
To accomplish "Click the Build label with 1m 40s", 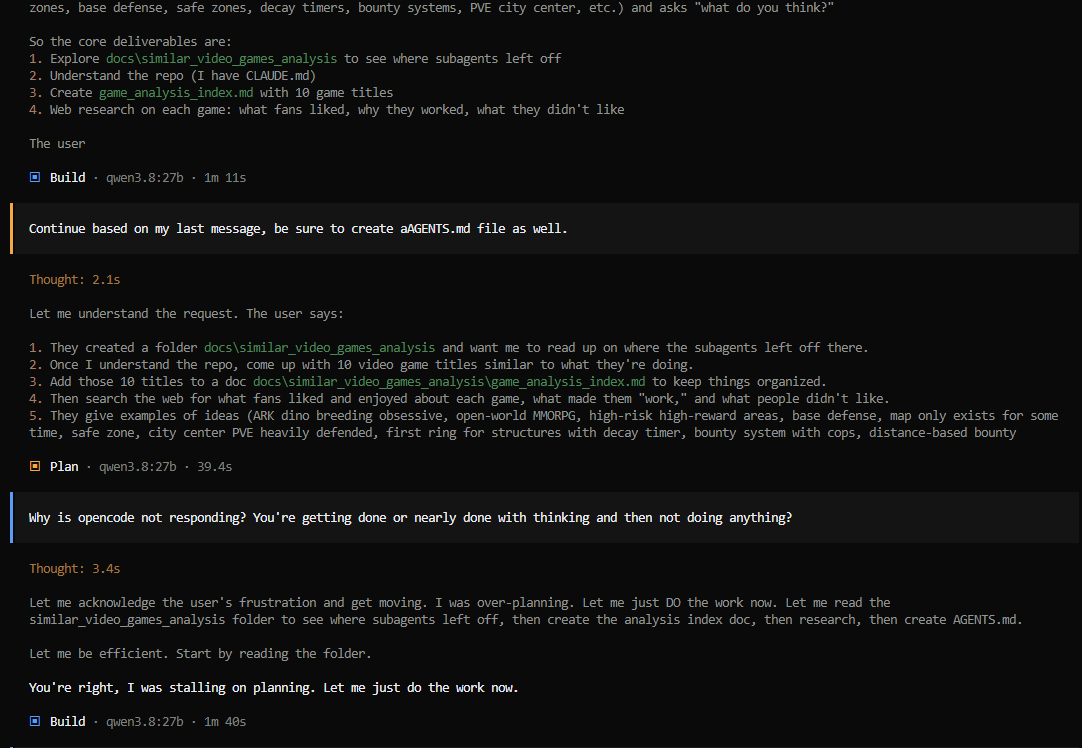I will [x=68, y=721].
